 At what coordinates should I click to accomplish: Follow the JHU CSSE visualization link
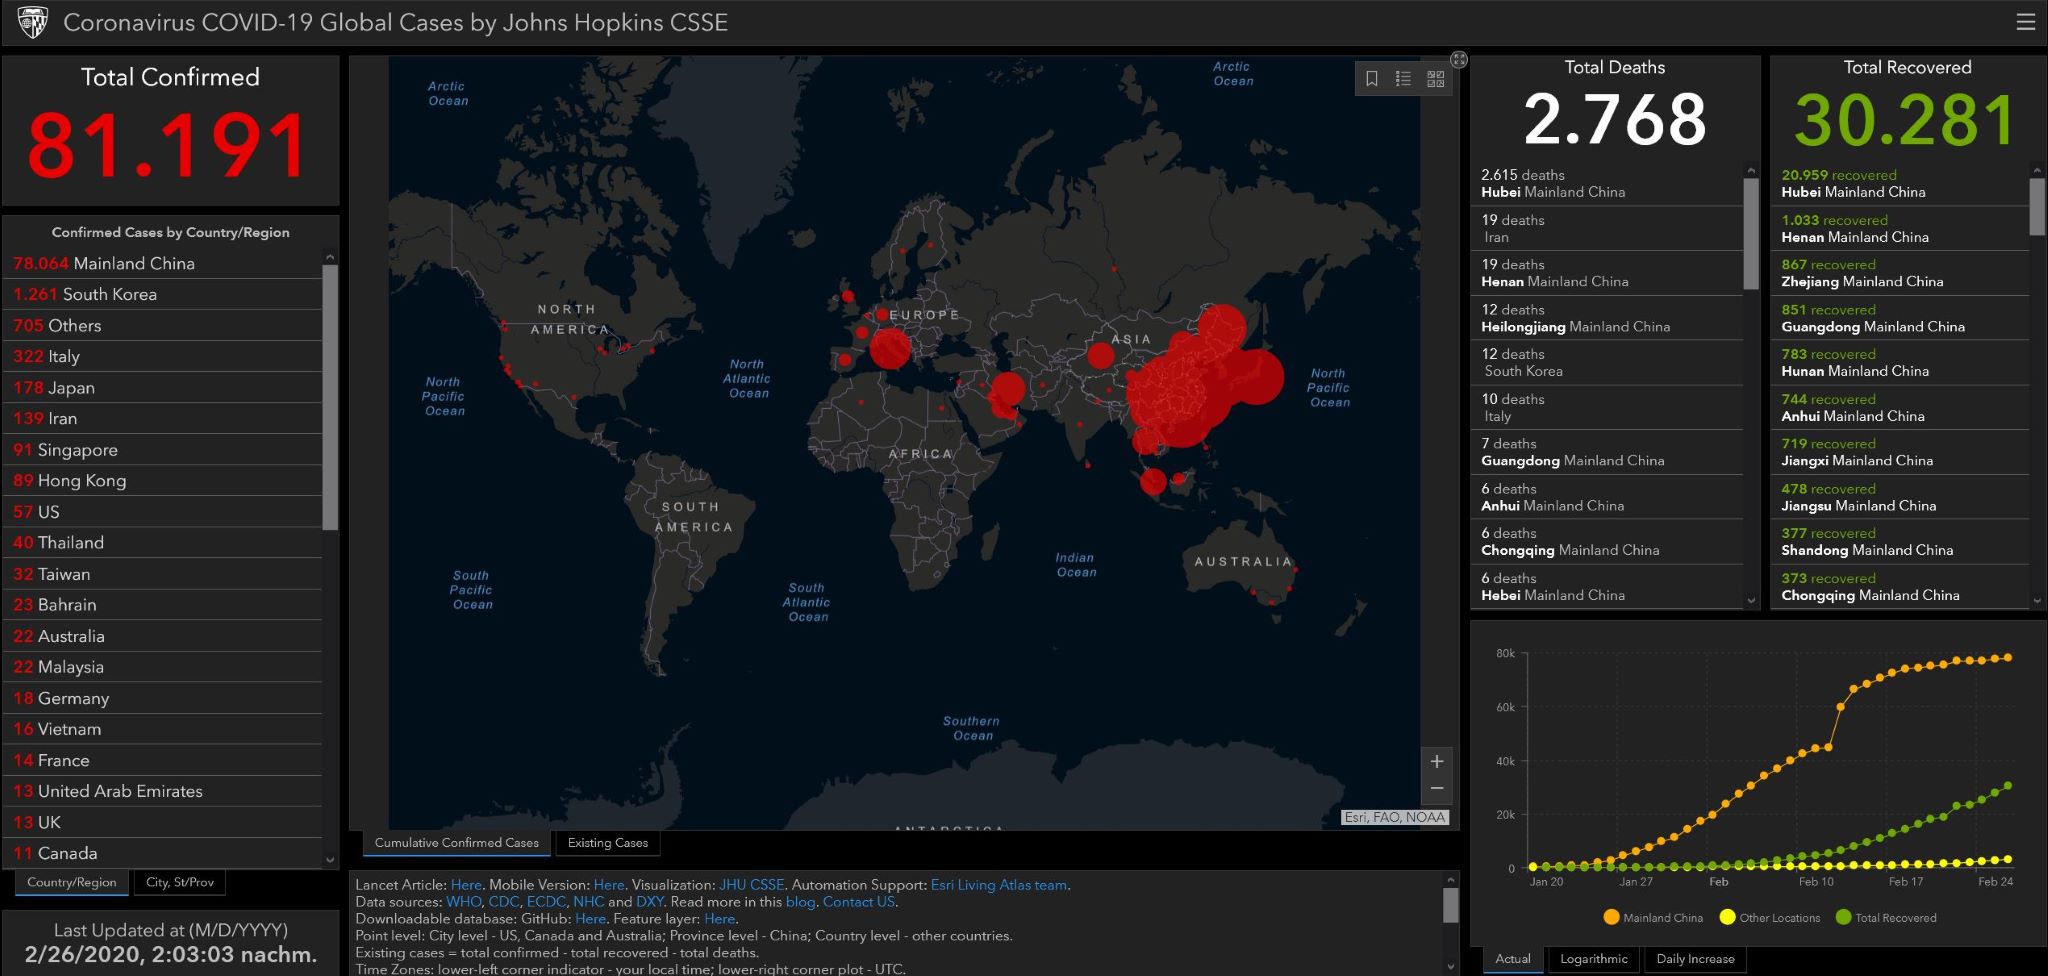pyautogui.click(x=751, y=885)
